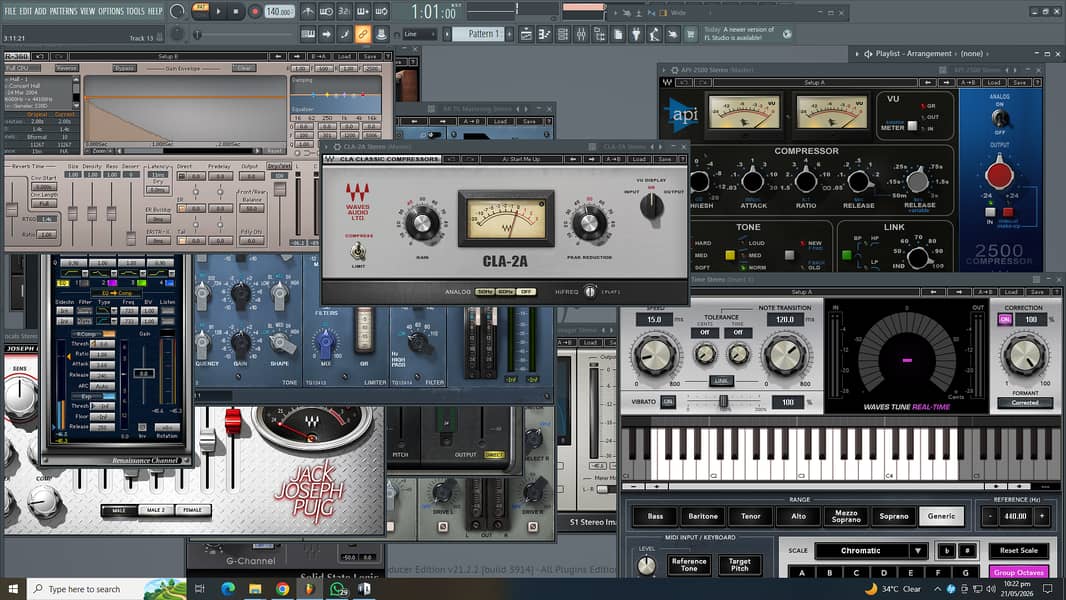Open the Playlist view icon
The image size is (1066, 600).
(526, 34)
